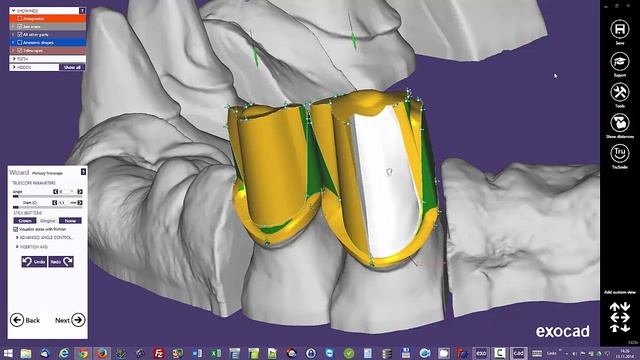Screen dimensions: 640x360
Task: Open Windows Start button
Action: [8, 353]
